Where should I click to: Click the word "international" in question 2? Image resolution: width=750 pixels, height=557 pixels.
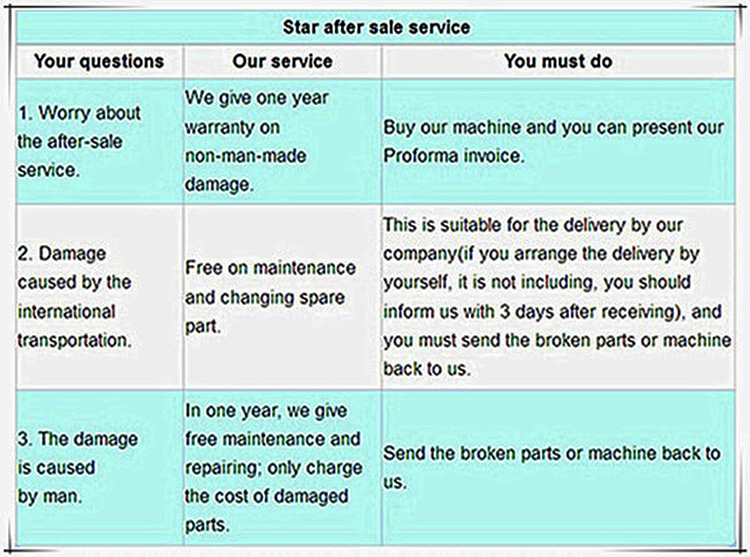pyautogui.click(x=66, y=311)
